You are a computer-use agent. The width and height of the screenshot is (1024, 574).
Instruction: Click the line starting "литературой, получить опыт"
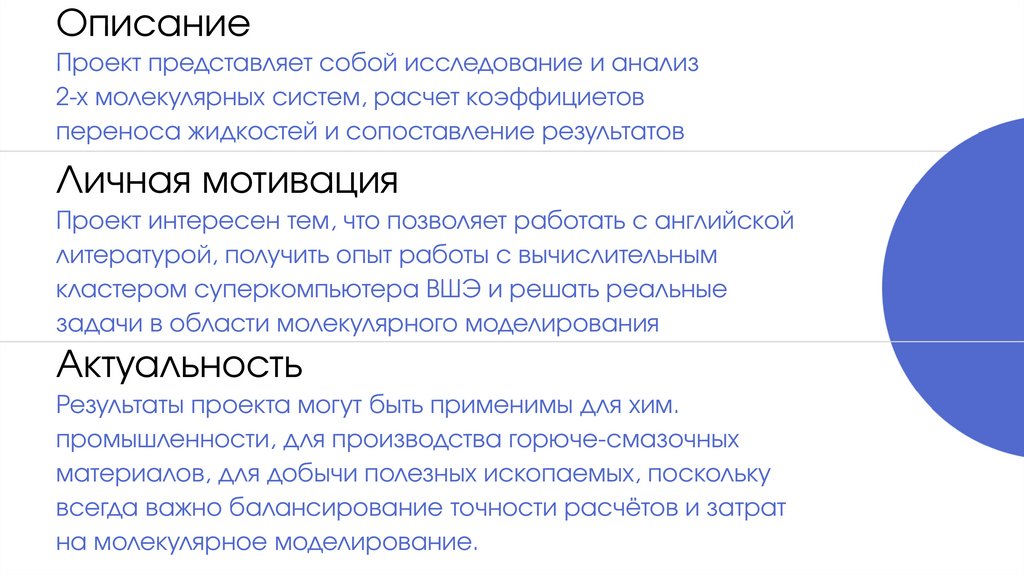(386, 254)
